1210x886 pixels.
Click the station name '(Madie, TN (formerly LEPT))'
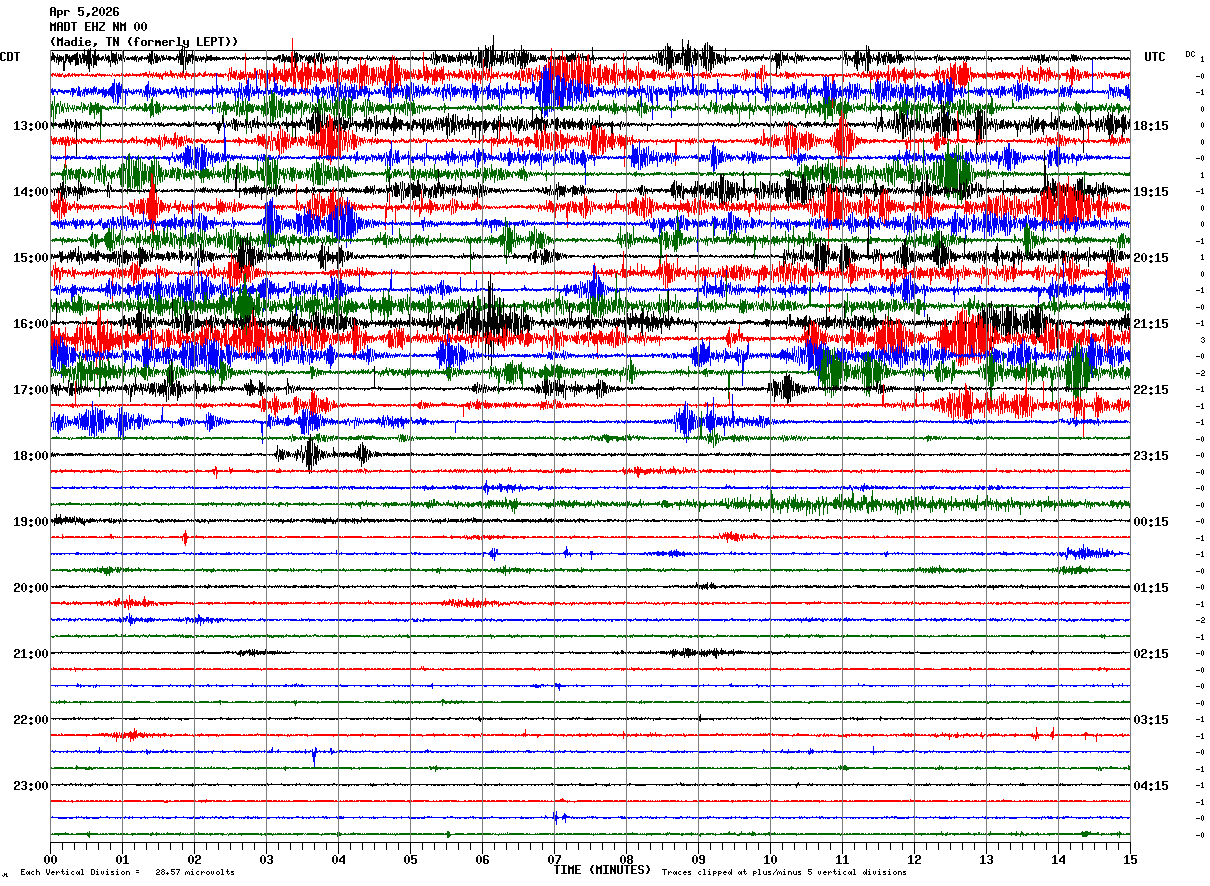[x=144, y=42]
